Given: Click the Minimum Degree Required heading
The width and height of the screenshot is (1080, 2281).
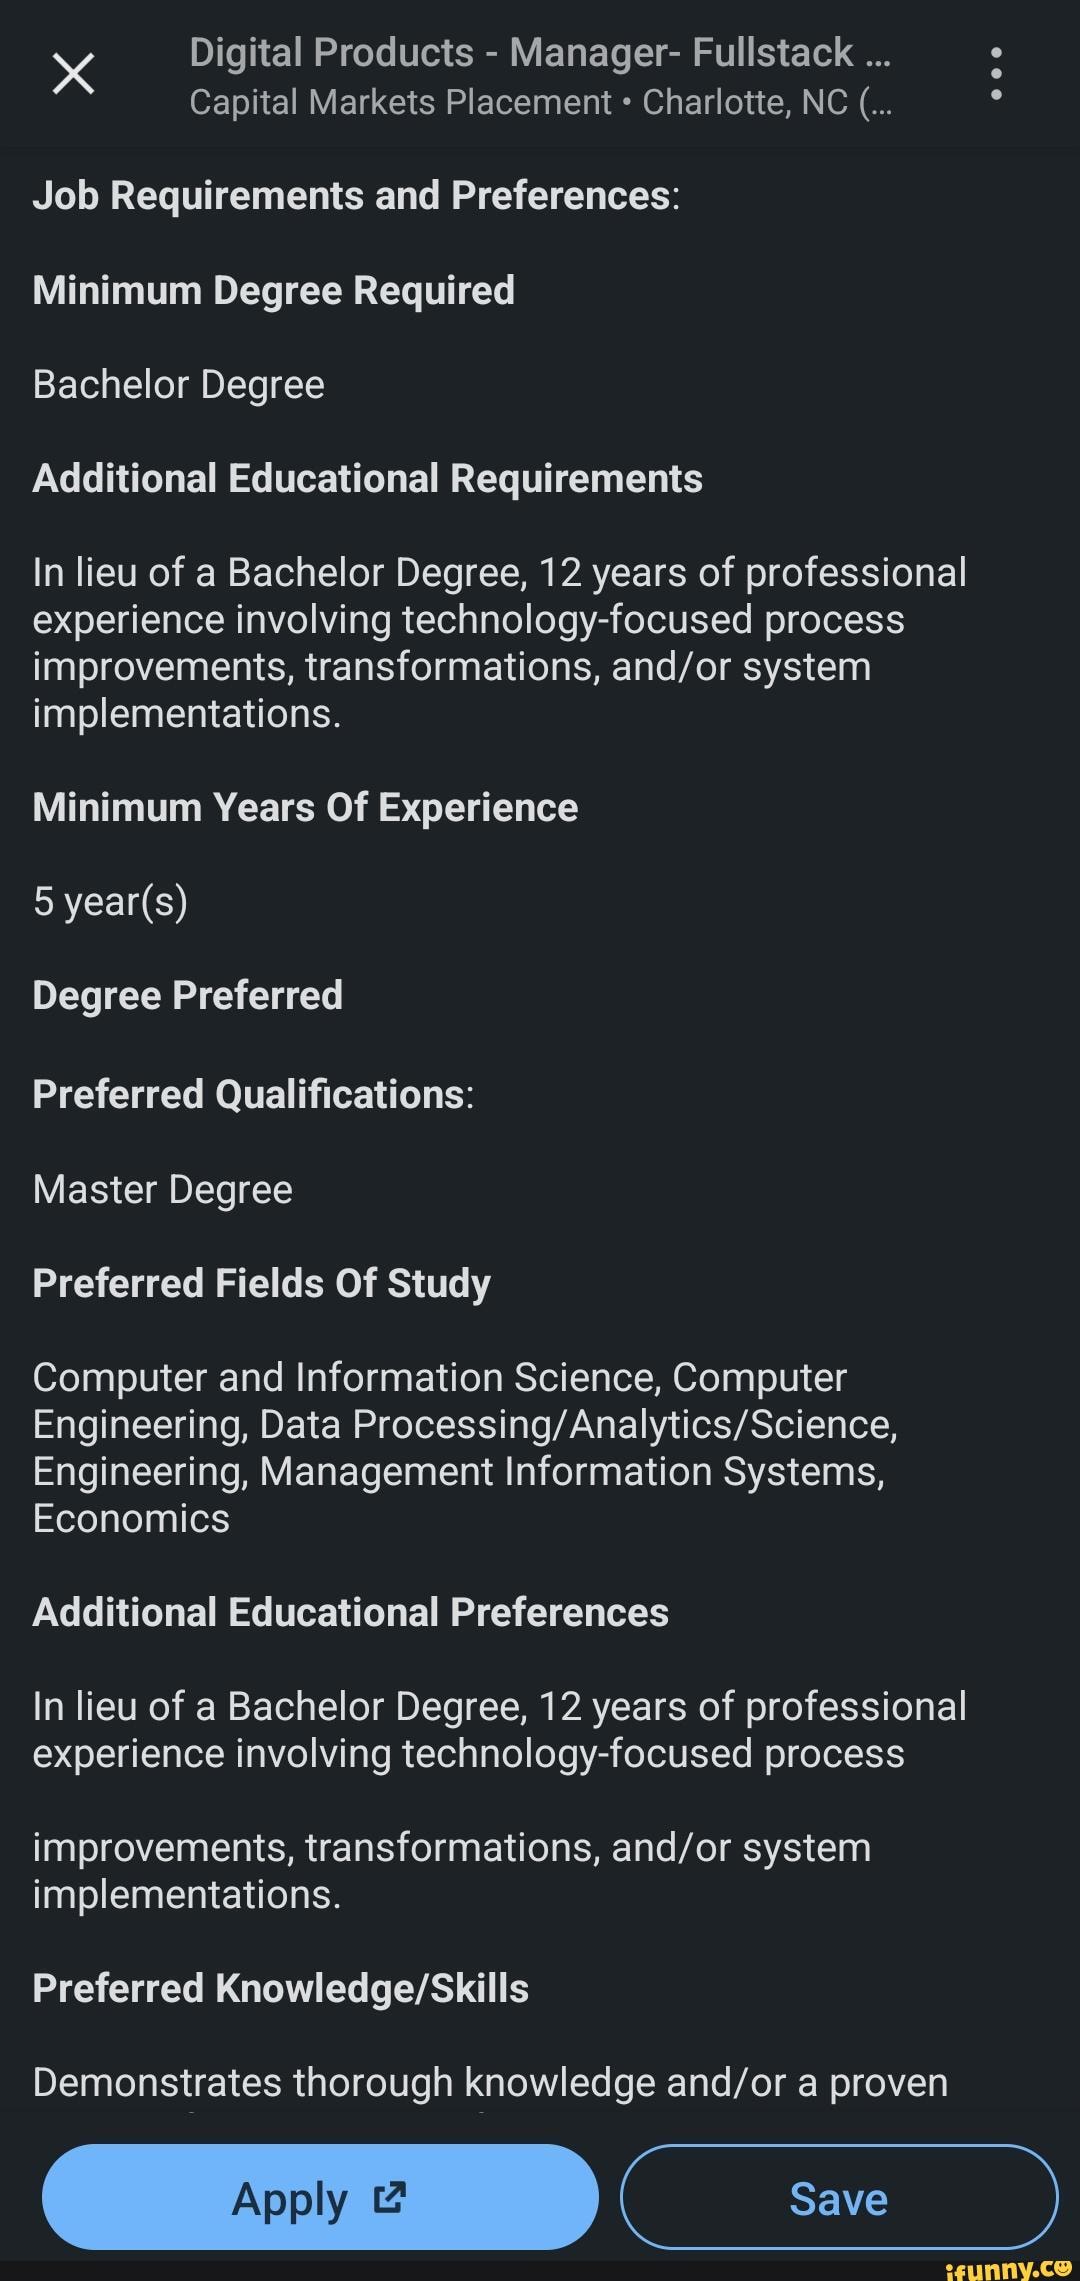Looking at the screenshot, I should click(273, 290).
